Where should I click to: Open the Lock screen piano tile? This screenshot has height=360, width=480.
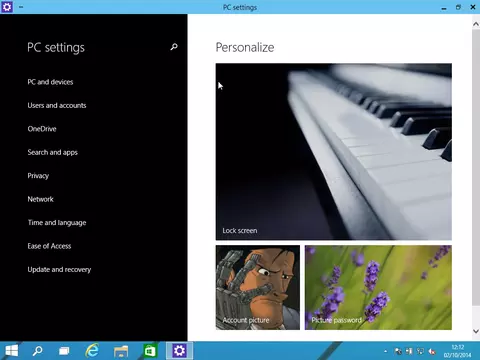click(x=334, y=152)
